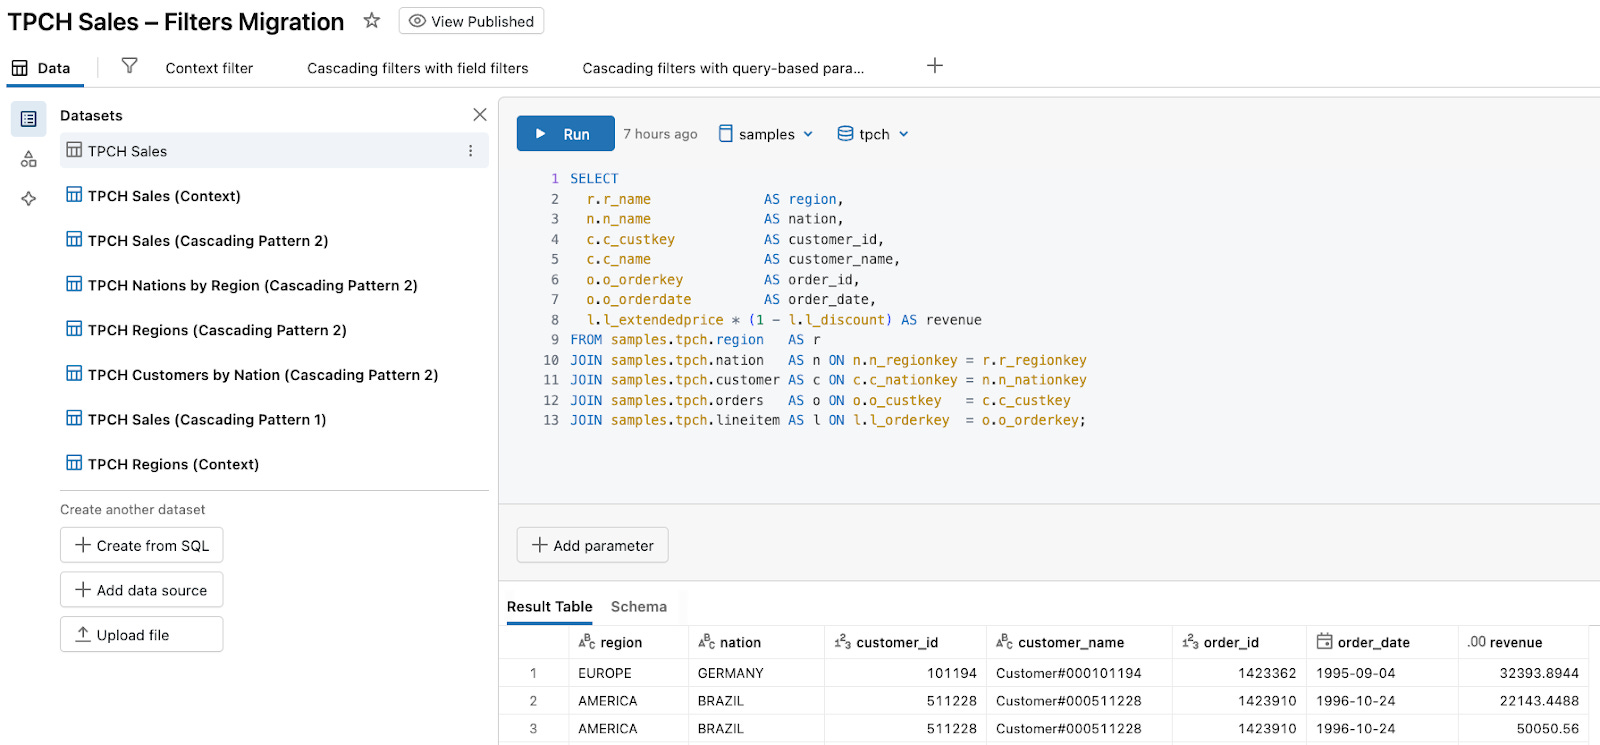Click the string type icon in region header
This screenshot has width=1600, height=745.
587,642
